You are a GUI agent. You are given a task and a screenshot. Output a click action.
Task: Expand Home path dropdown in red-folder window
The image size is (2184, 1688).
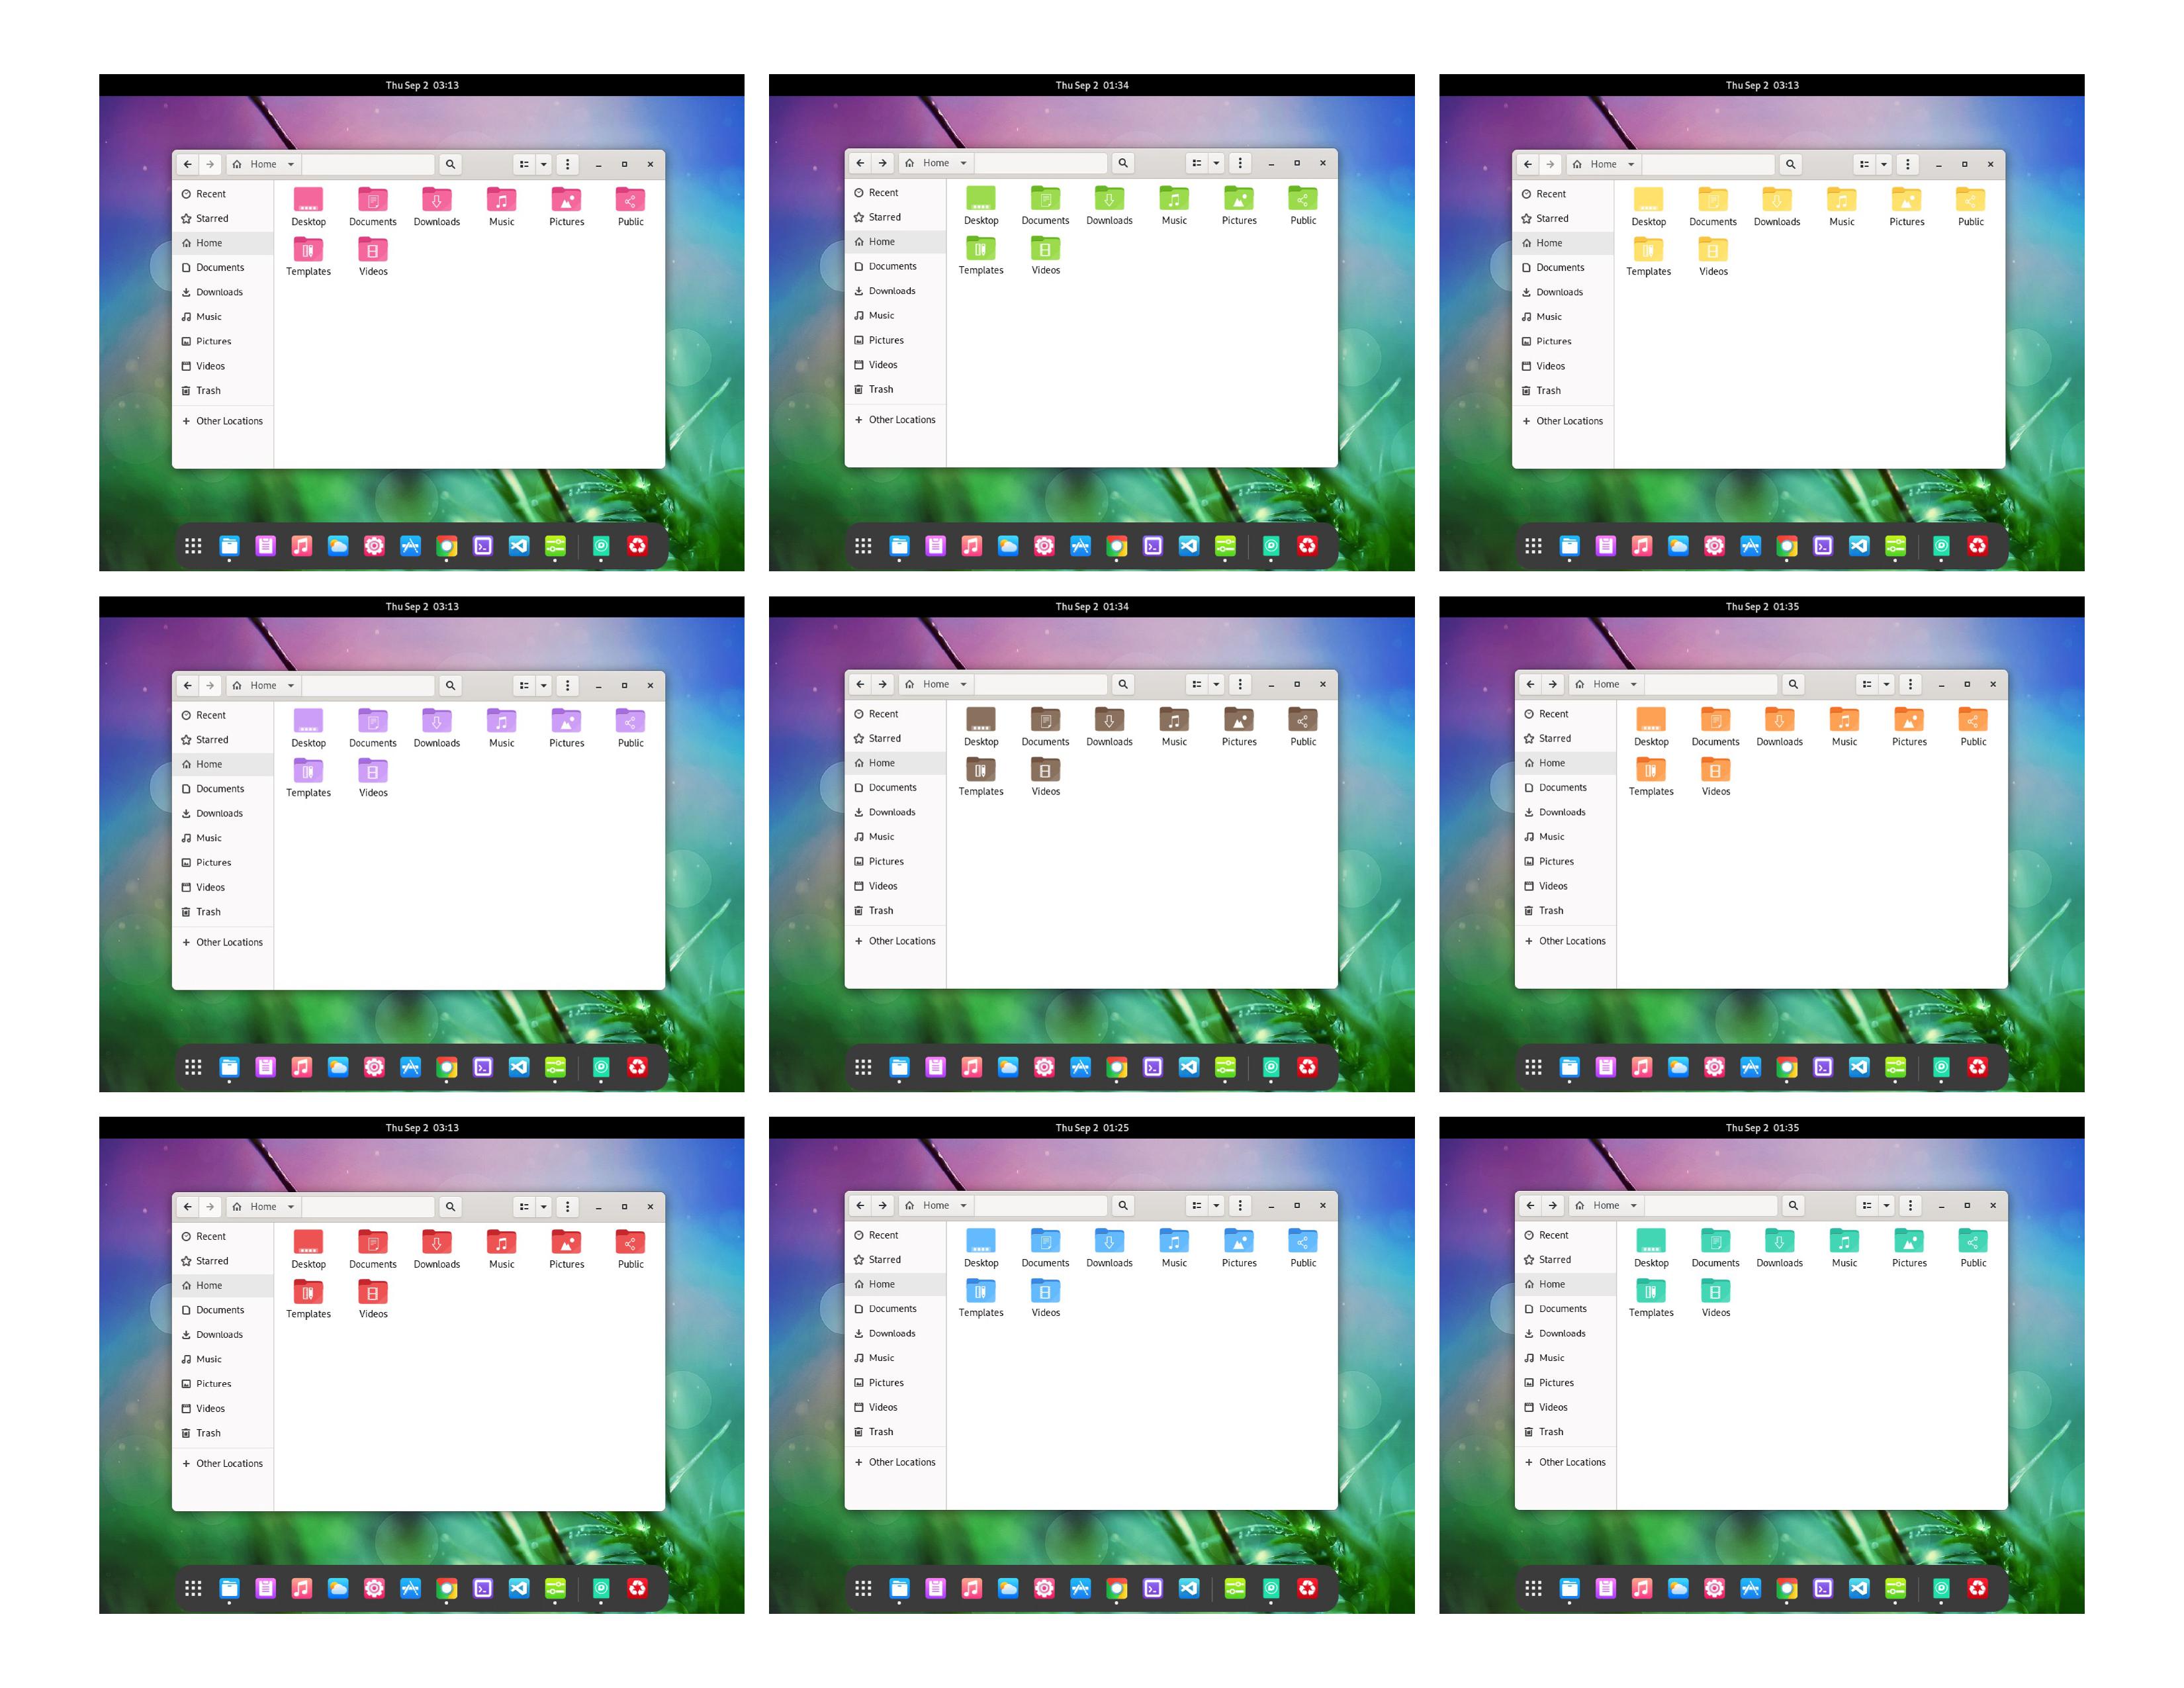tap(291, 1206)
